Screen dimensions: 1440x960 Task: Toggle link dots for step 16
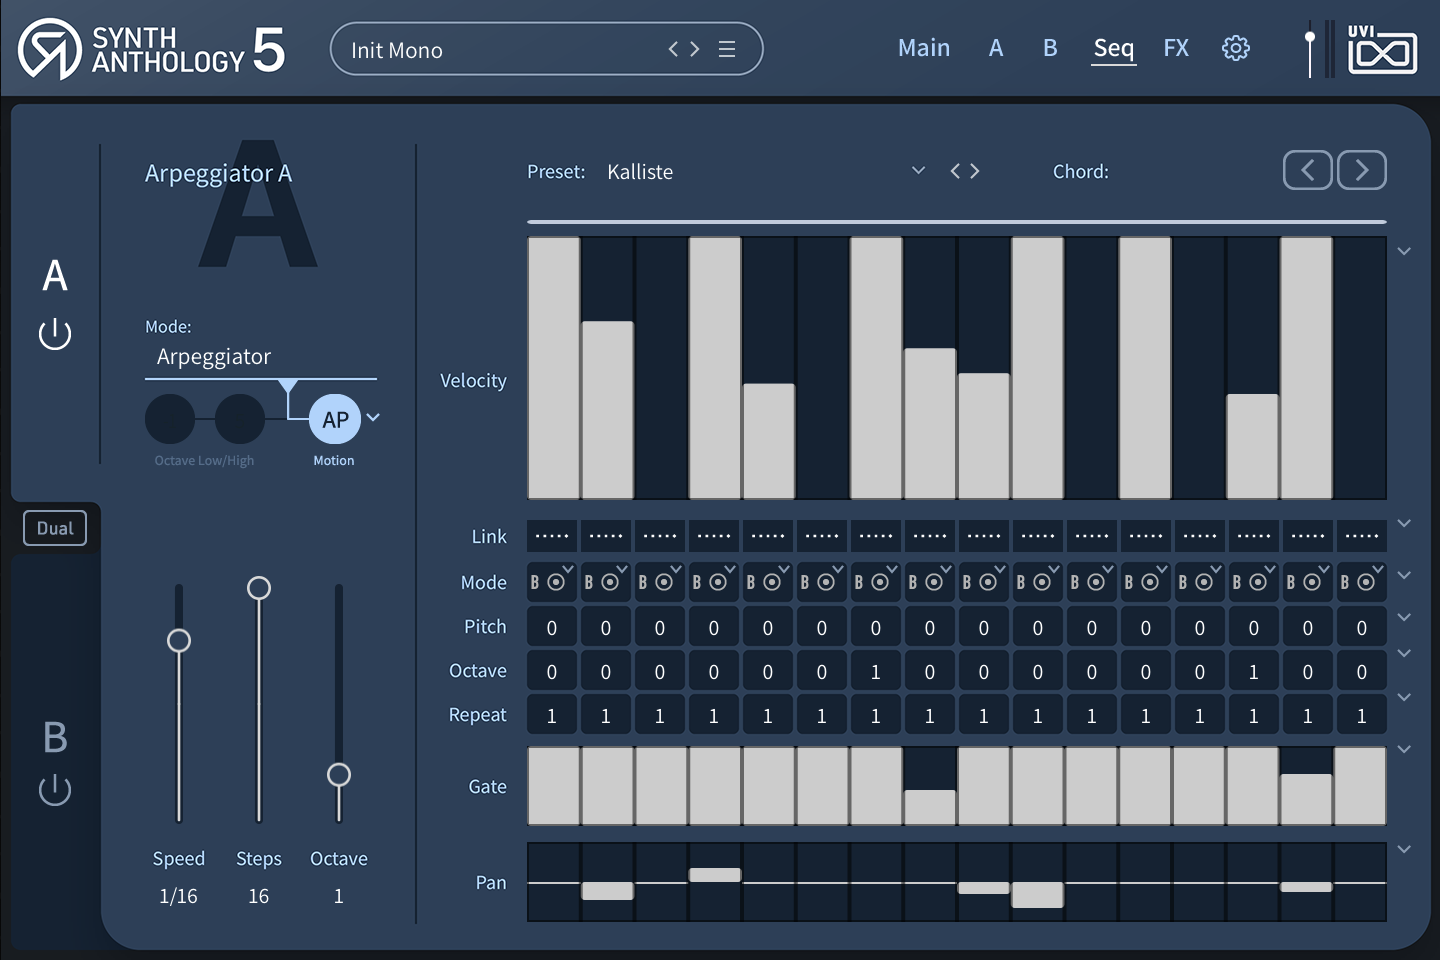(1362, 536)
